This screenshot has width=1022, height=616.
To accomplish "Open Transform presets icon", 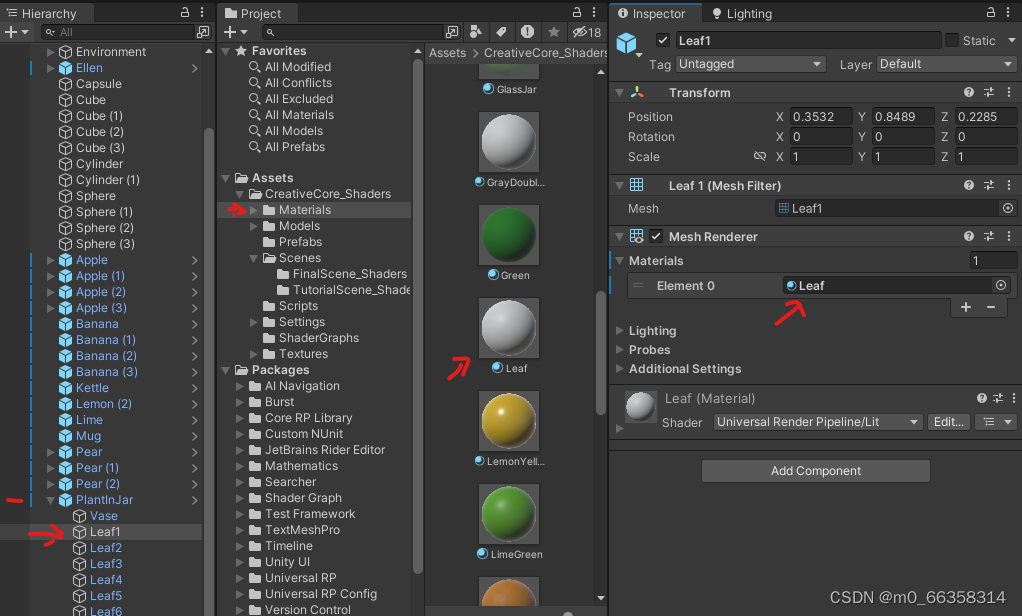I will pyautogui.click(x=988, y=92).
